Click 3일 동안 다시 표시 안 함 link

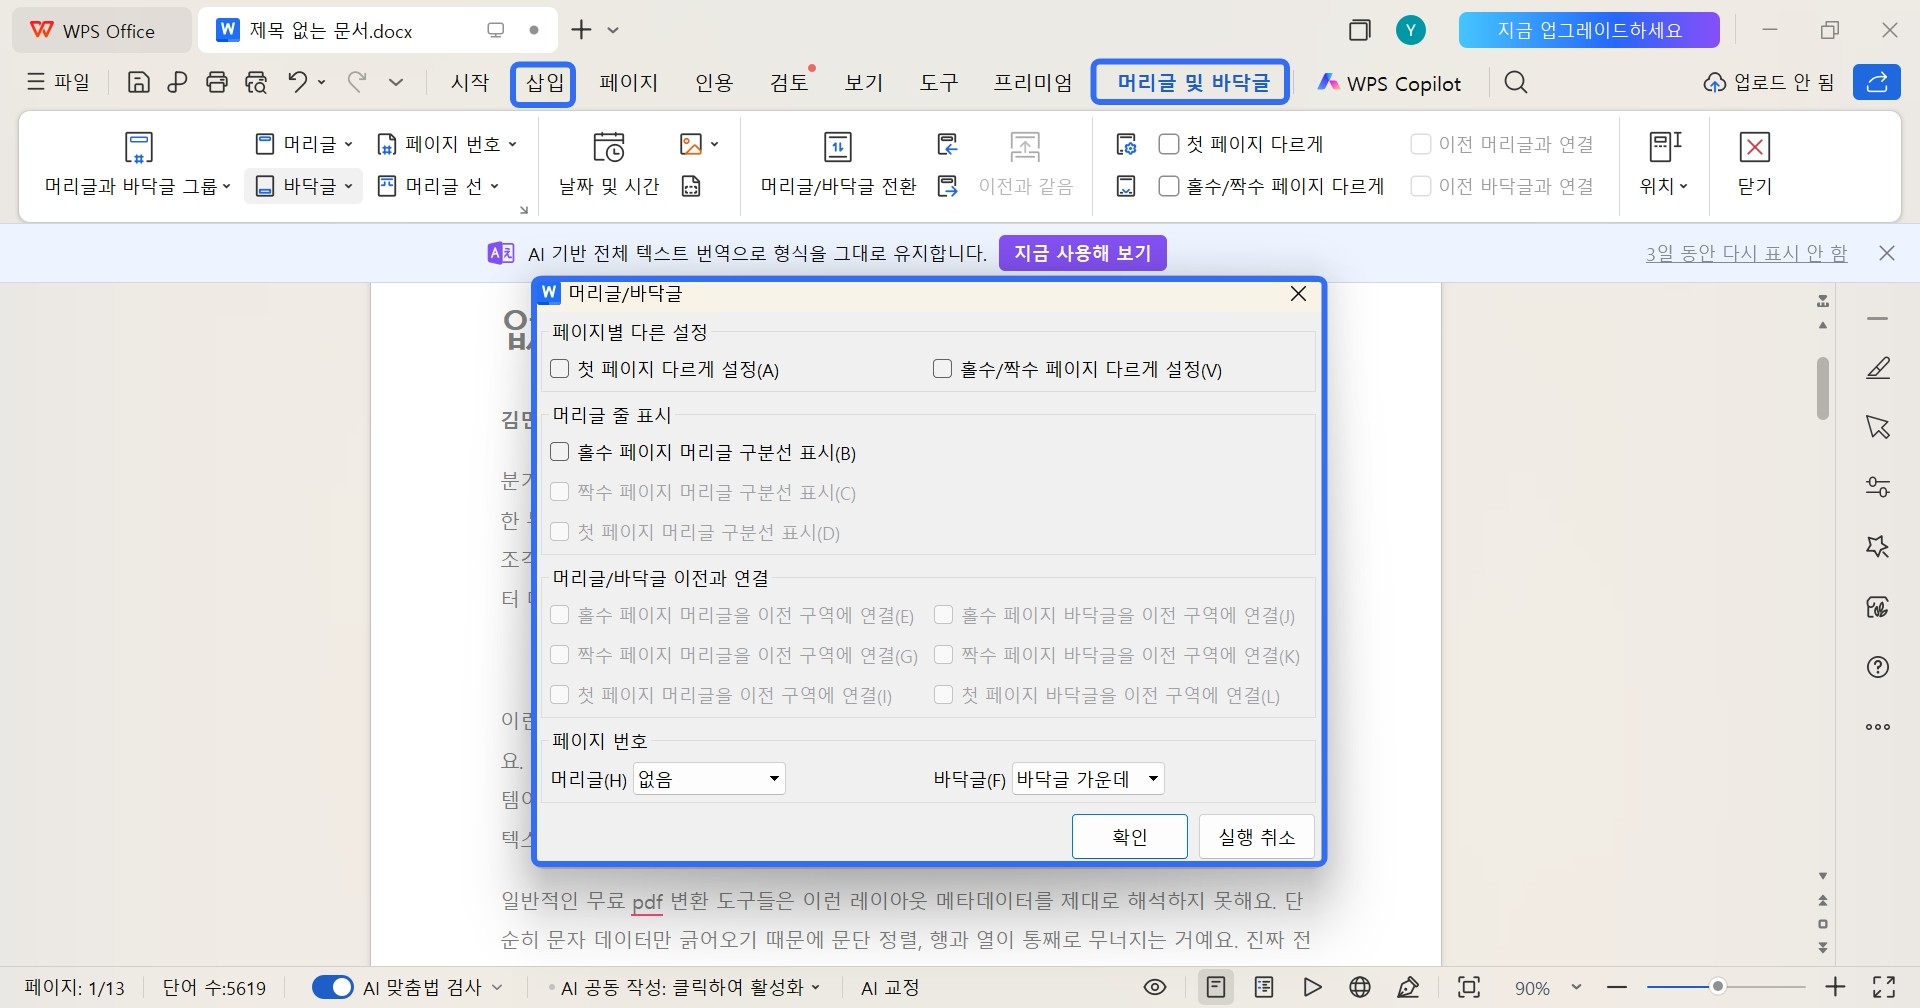coord(1746,253)
